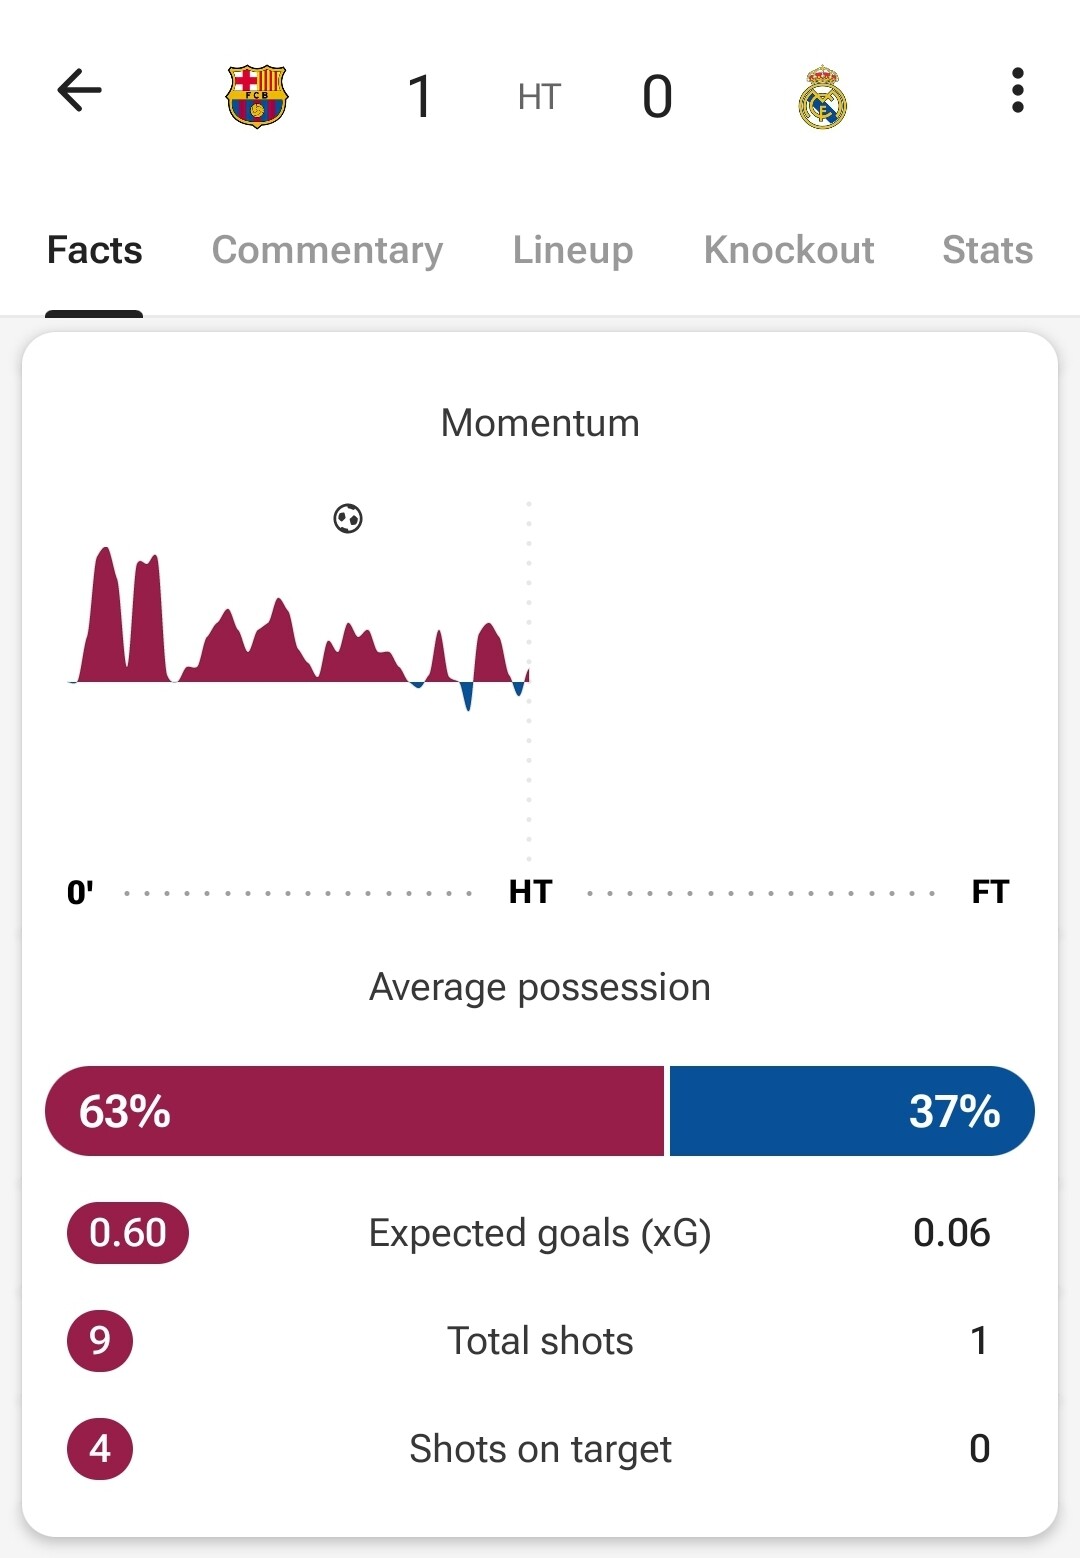
Task: Tap the Real Madrid crest
Action: (822, 97)
